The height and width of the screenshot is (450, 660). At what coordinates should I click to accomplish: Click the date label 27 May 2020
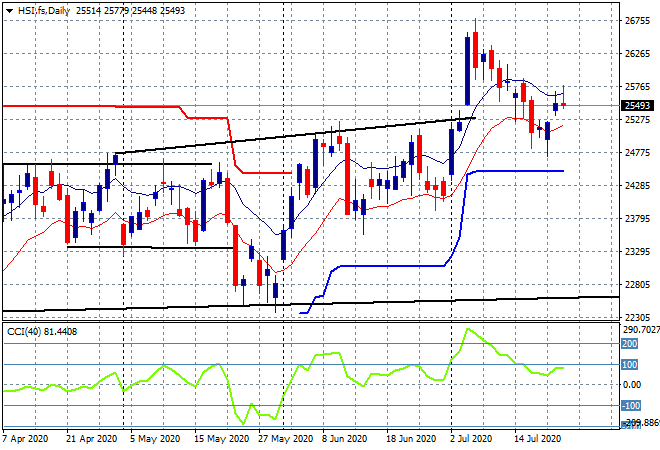[285, 439]
